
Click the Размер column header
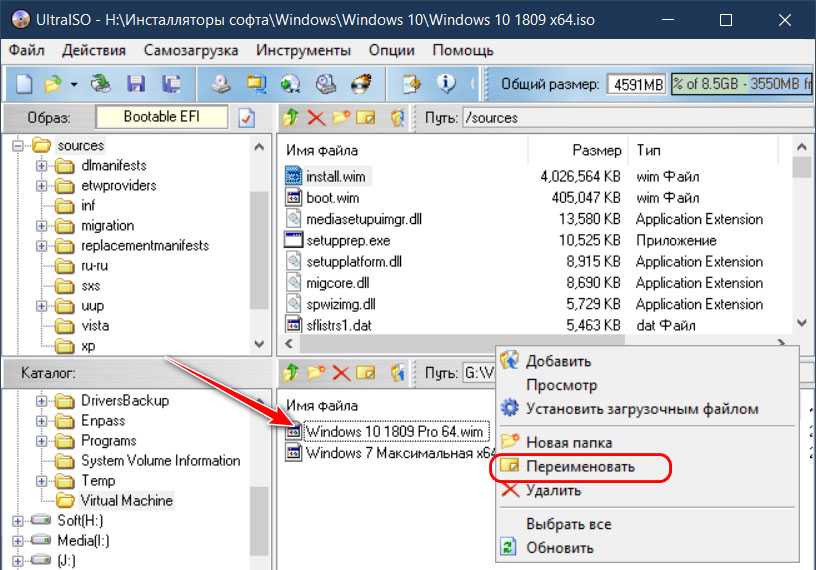[596, 150]
